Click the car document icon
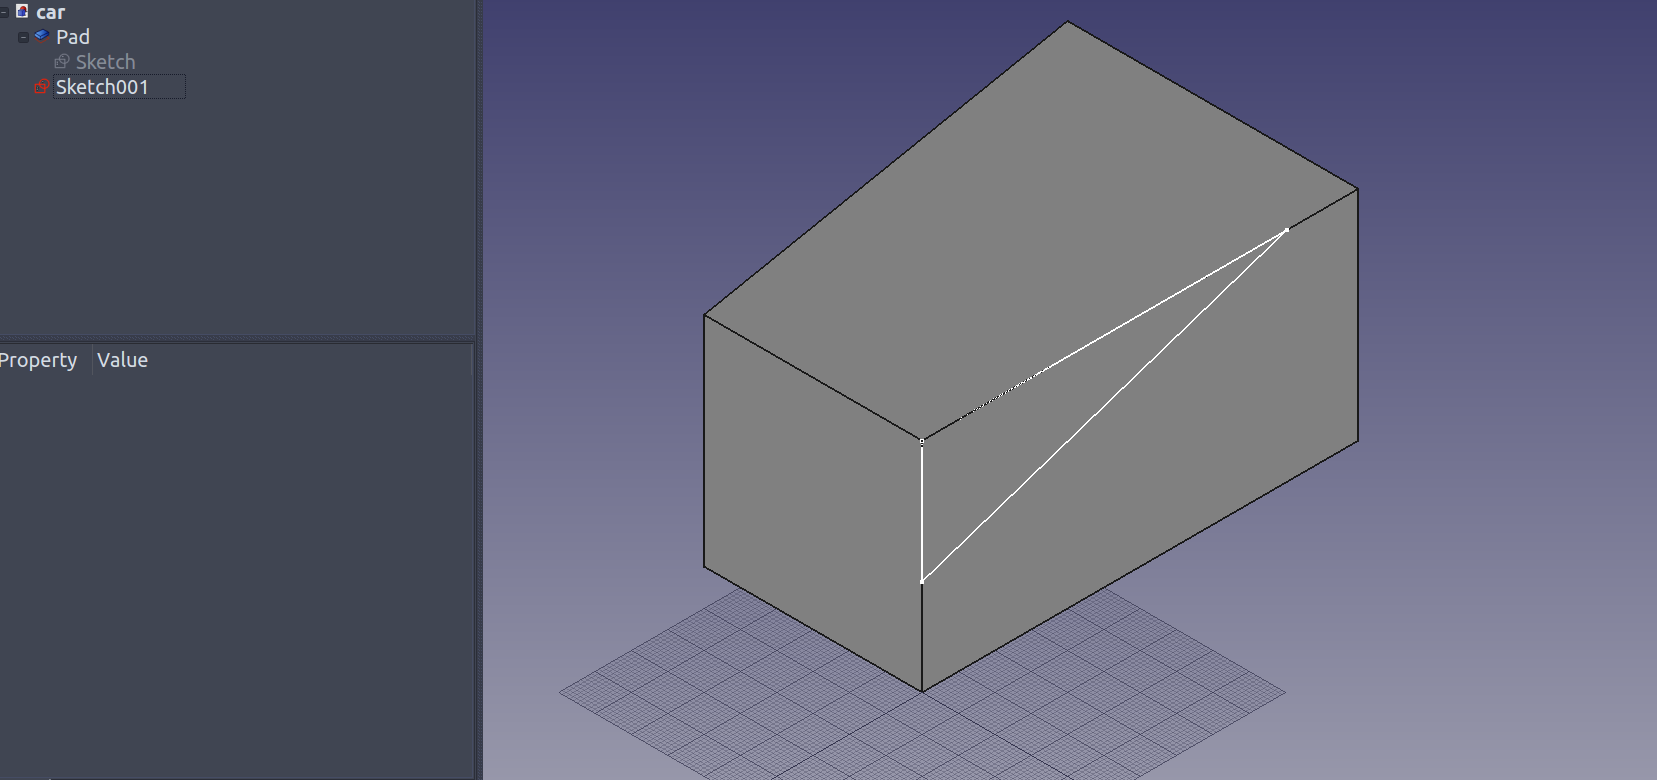This screenshot has width=1657, height=780. tap(22, 12)
